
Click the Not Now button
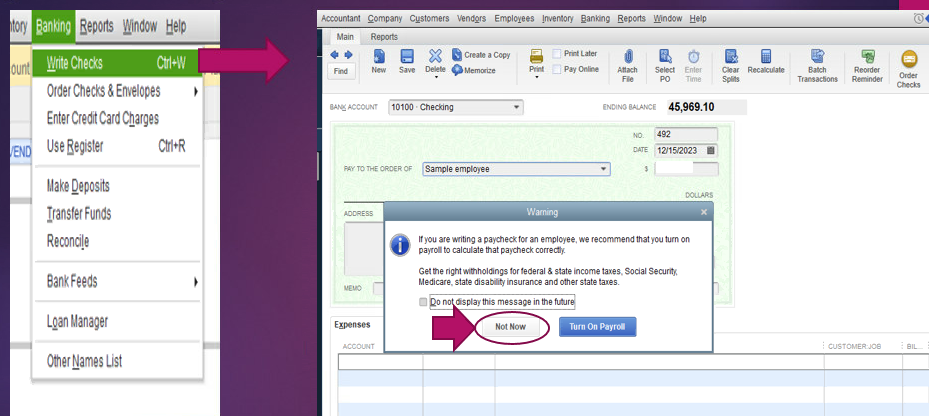[x=510, y=327]
